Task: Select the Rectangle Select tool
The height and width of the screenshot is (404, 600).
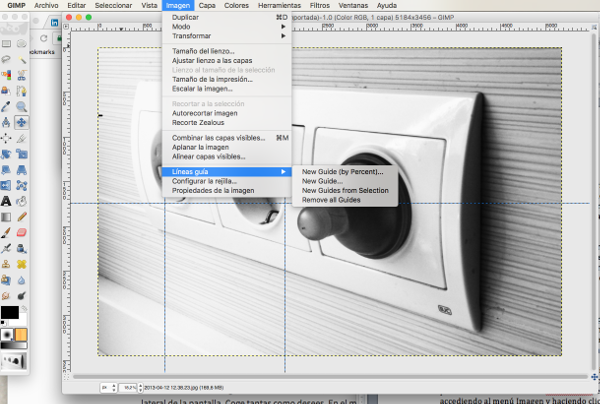Action: pos(7,45)
